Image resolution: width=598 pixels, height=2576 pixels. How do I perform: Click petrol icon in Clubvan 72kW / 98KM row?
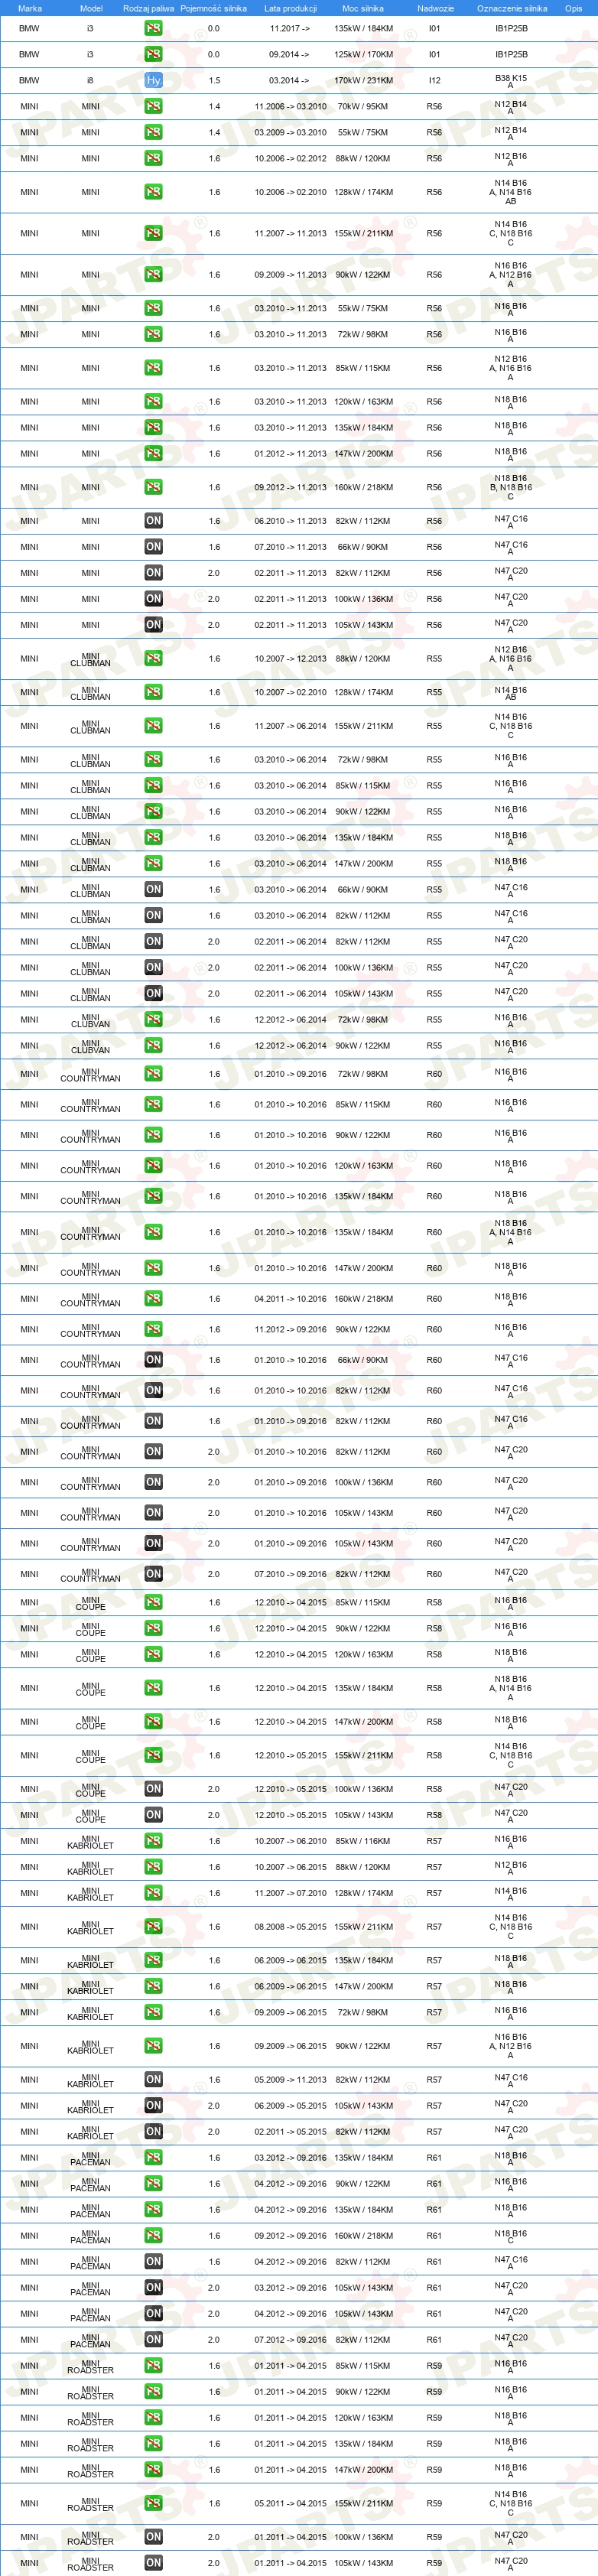click(x=153, y=1020)
